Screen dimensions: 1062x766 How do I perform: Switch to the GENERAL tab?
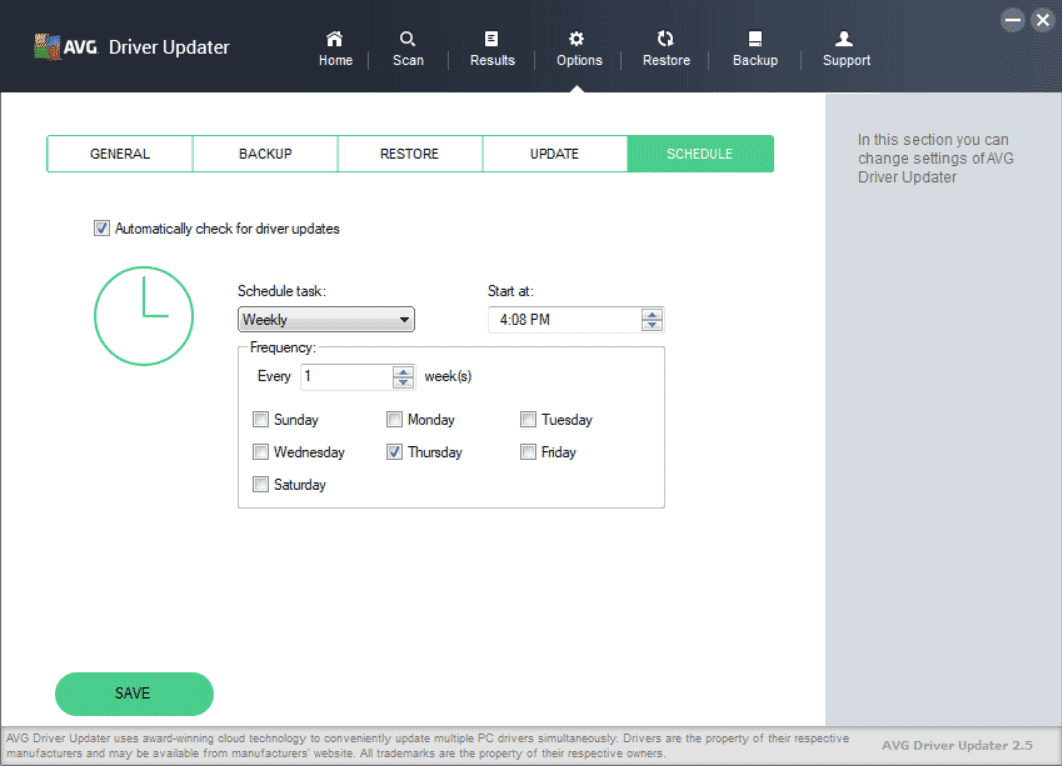point(119,153)
